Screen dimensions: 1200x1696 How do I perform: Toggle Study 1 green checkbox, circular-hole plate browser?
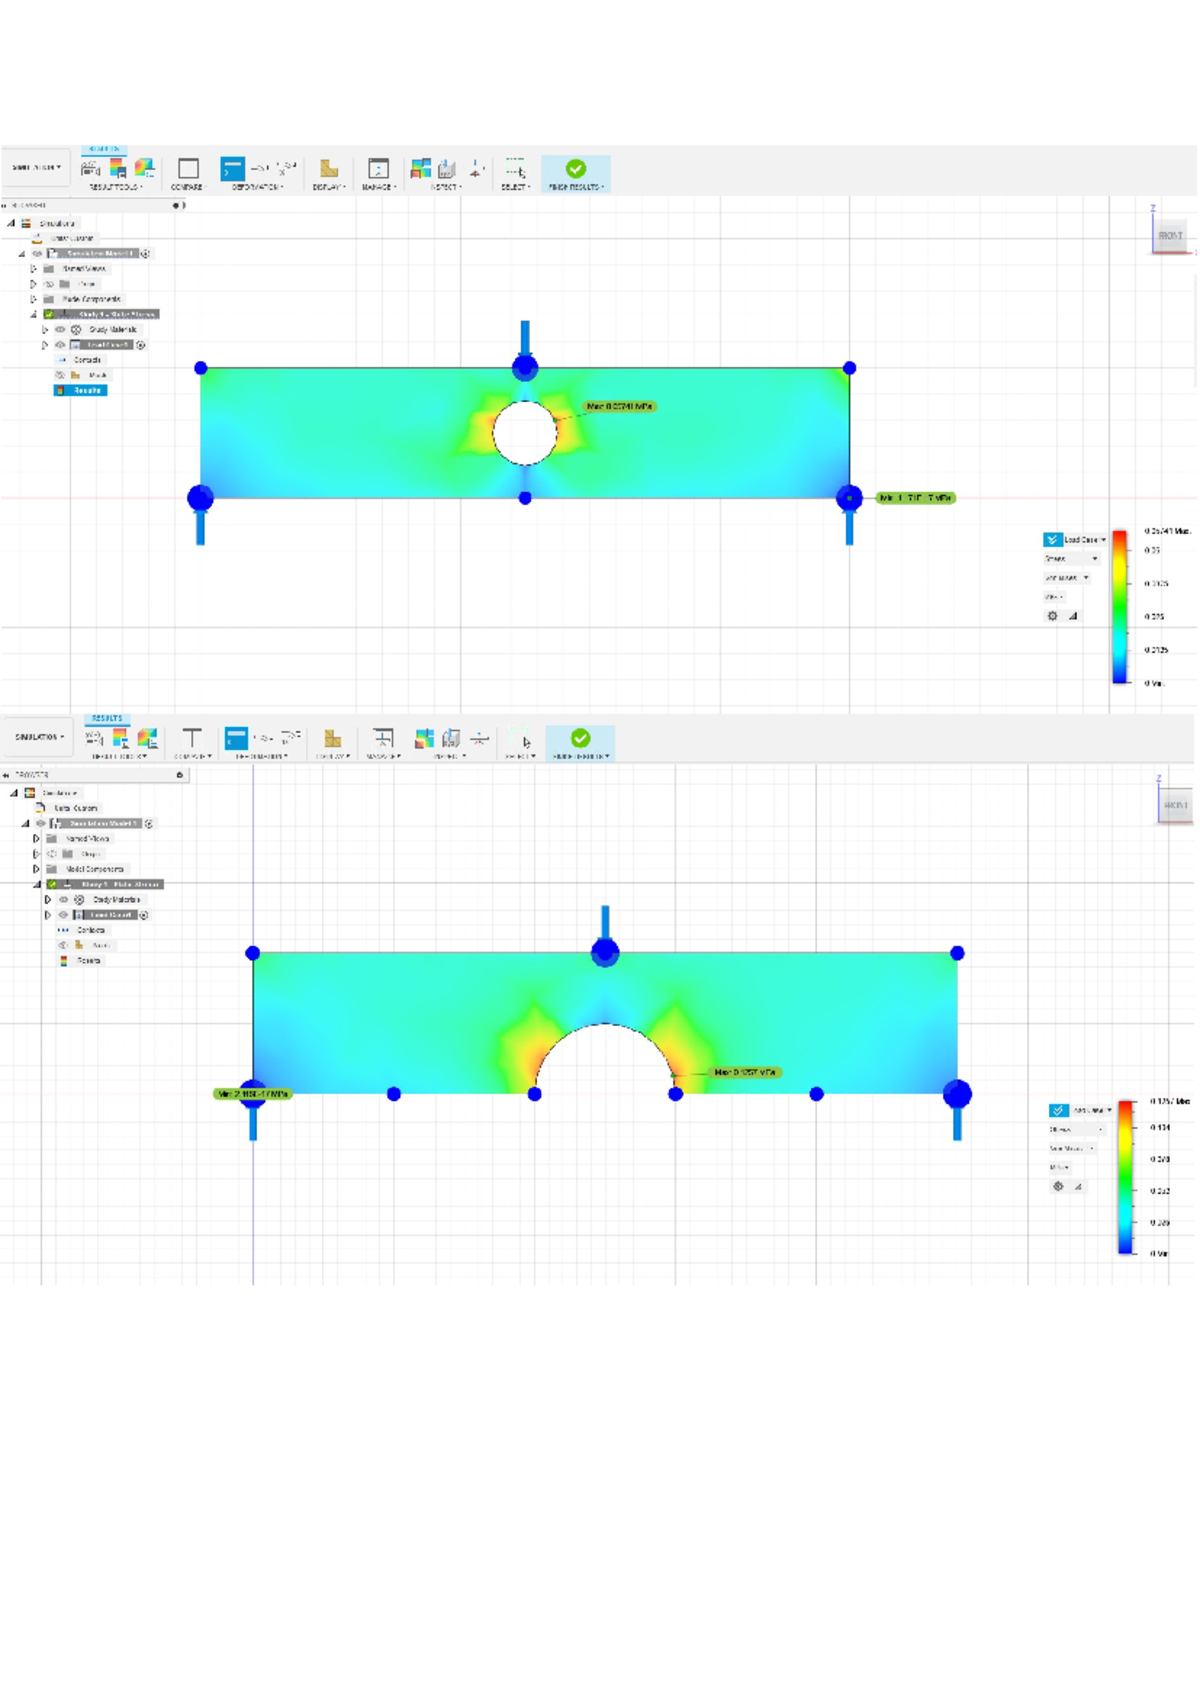pos(48,314)
